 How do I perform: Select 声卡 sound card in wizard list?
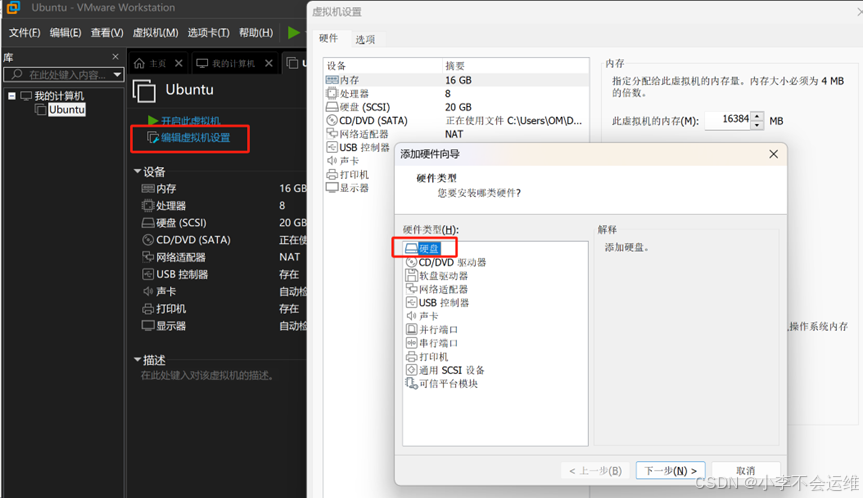pos(422,316)
